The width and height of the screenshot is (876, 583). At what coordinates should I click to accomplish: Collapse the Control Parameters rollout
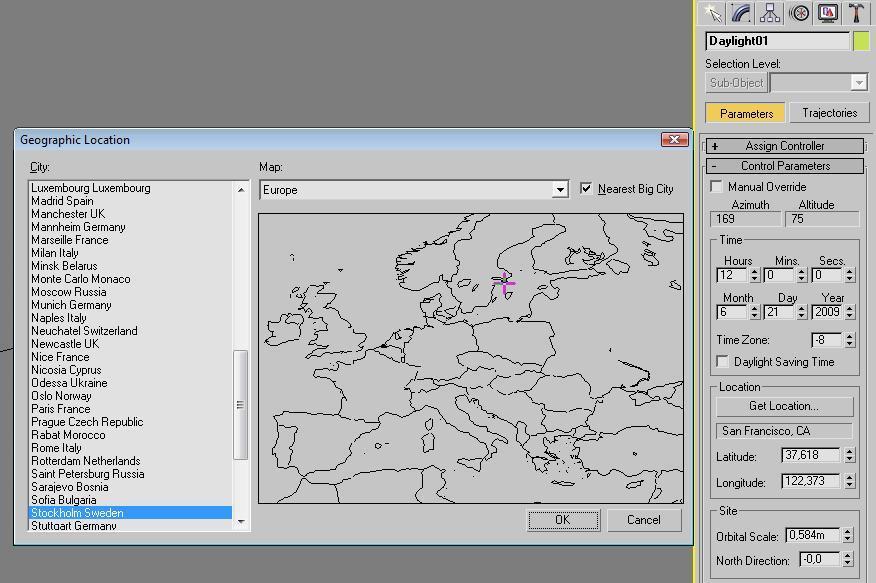point(785,166)
